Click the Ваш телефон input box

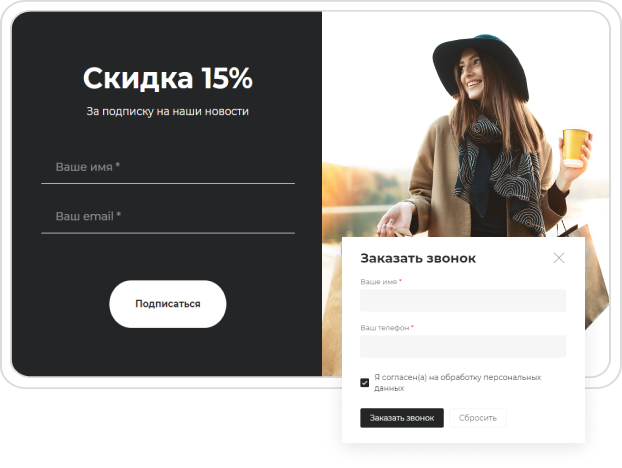click(x=463, y=346)
